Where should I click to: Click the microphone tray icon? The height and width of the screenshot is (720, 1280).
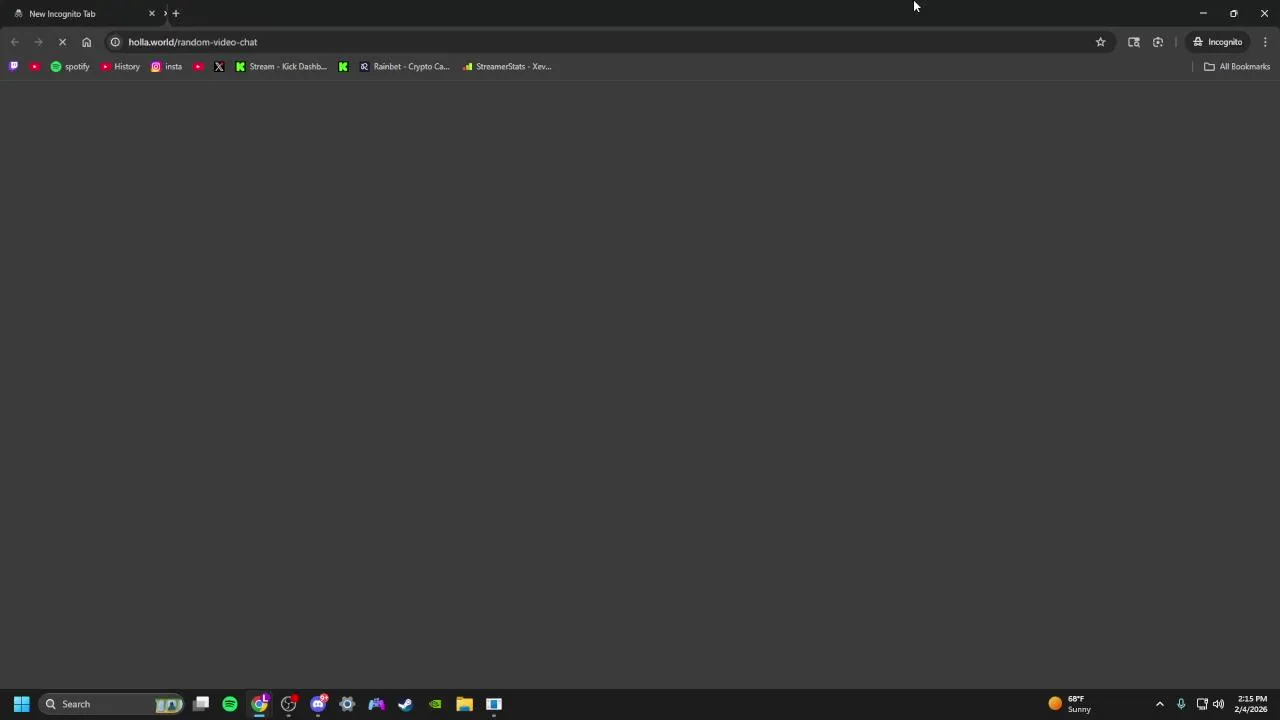click(1181, 704)
